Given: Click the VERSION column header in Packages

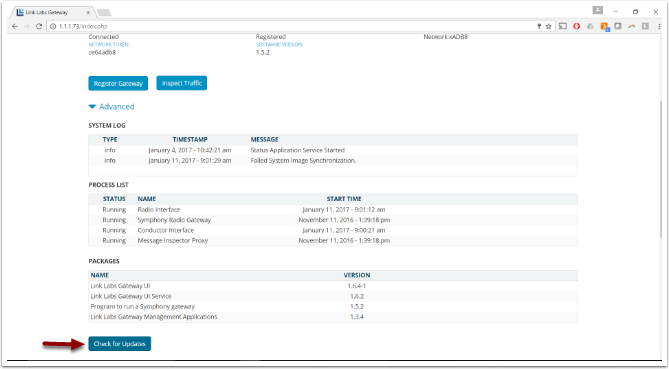Looking at the screenshot, I should (x=357, y=275).
